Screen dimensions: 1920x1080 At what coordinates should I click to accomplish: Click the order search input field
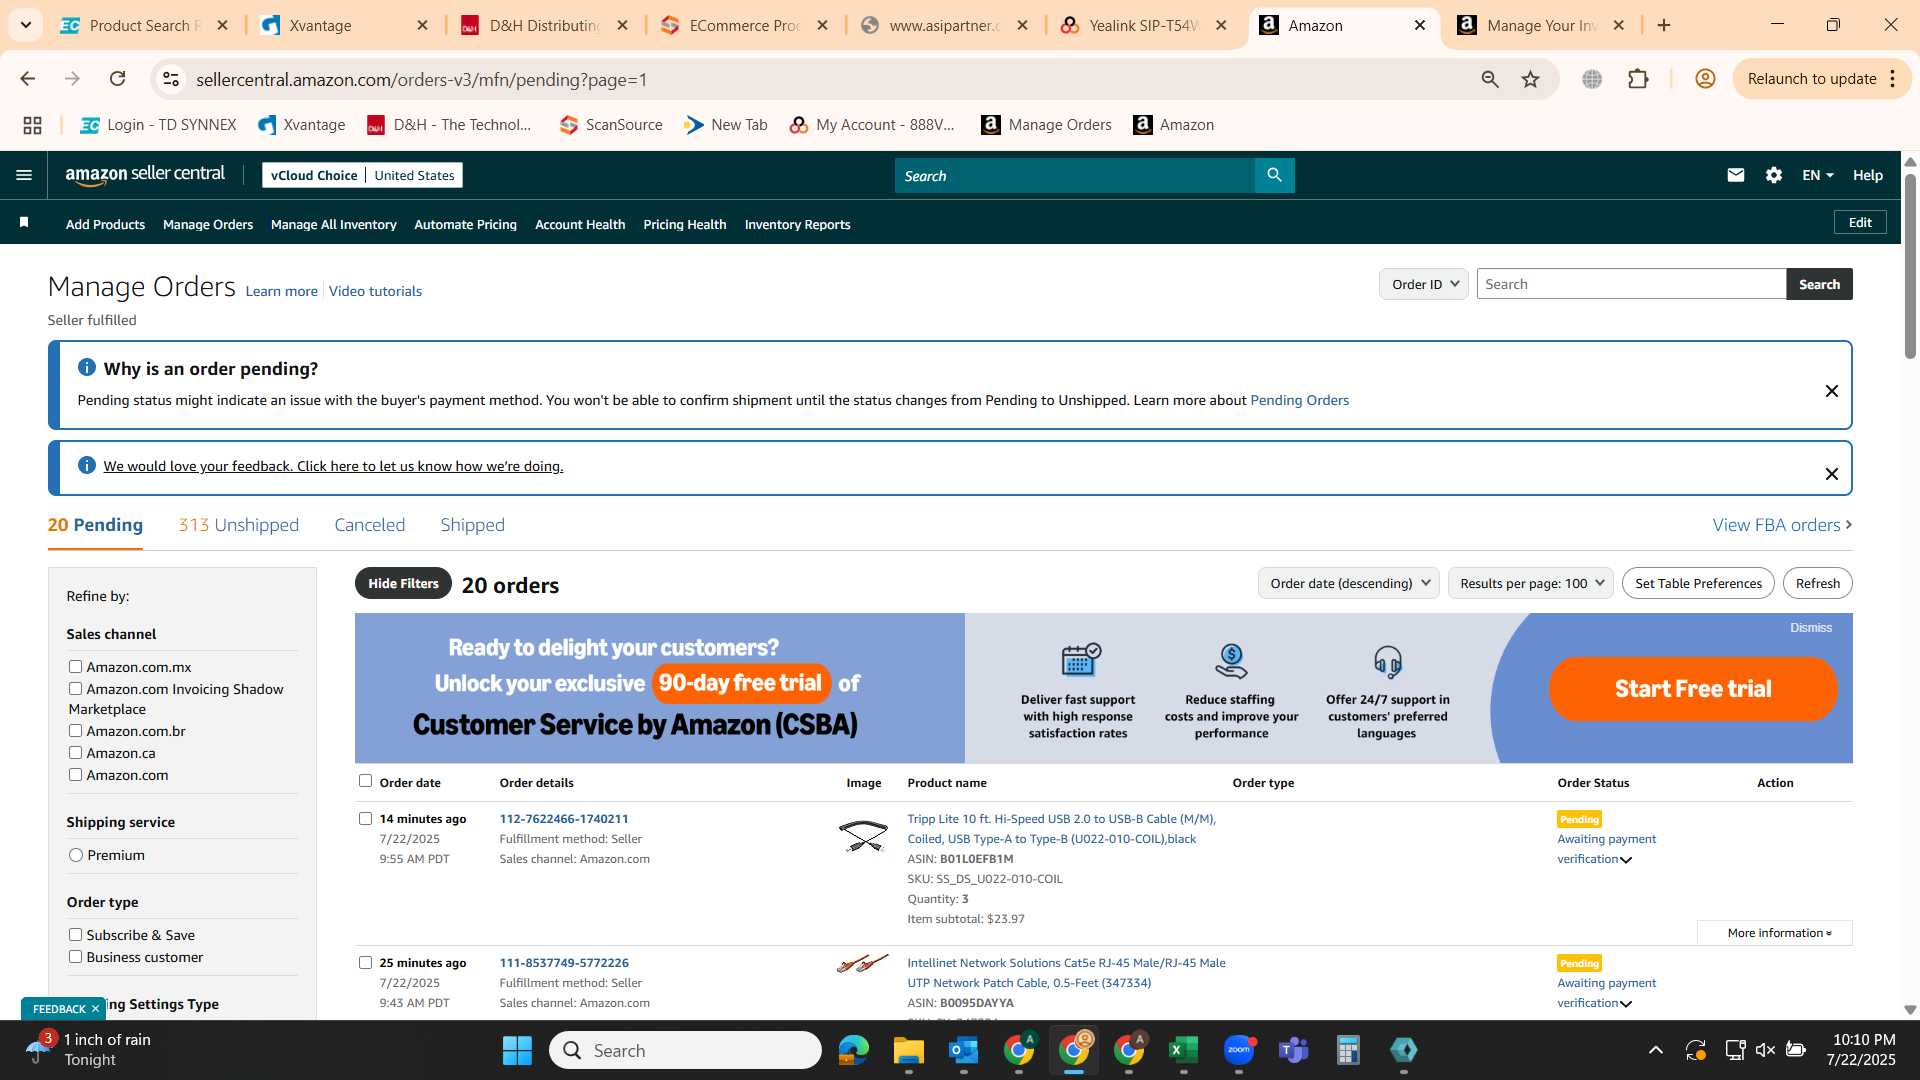pos(1631,284)
